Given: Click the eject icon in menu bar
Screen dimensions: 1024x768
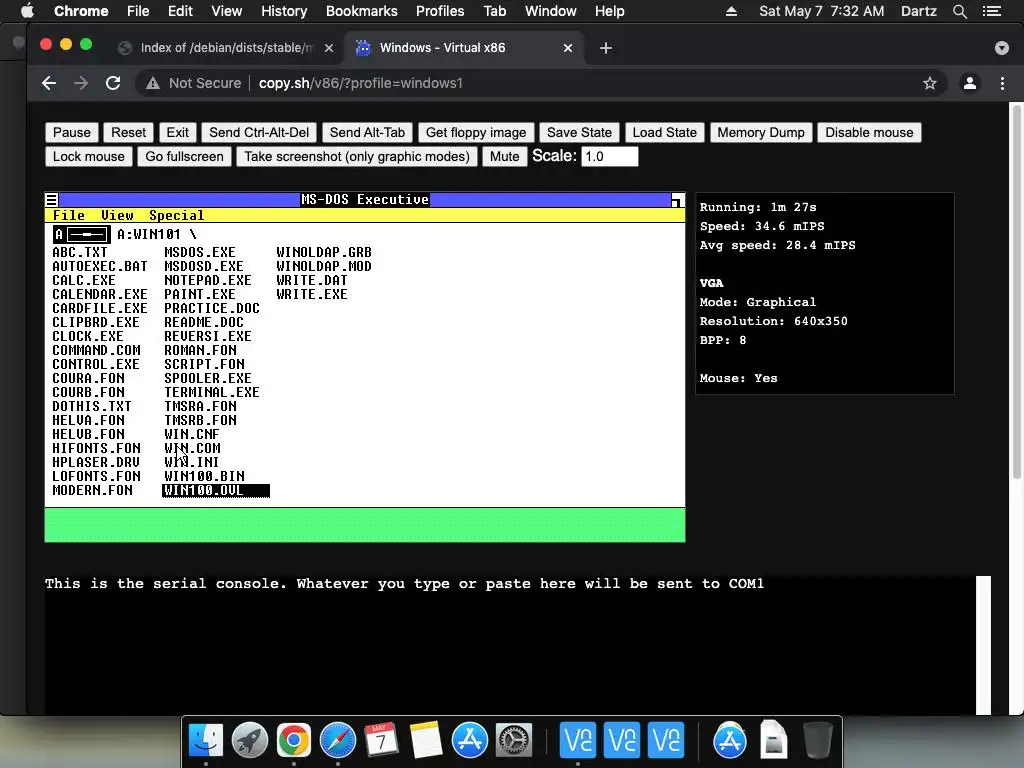Looking at the screenshot, I should pyautogui.click(x=731, y=11).
